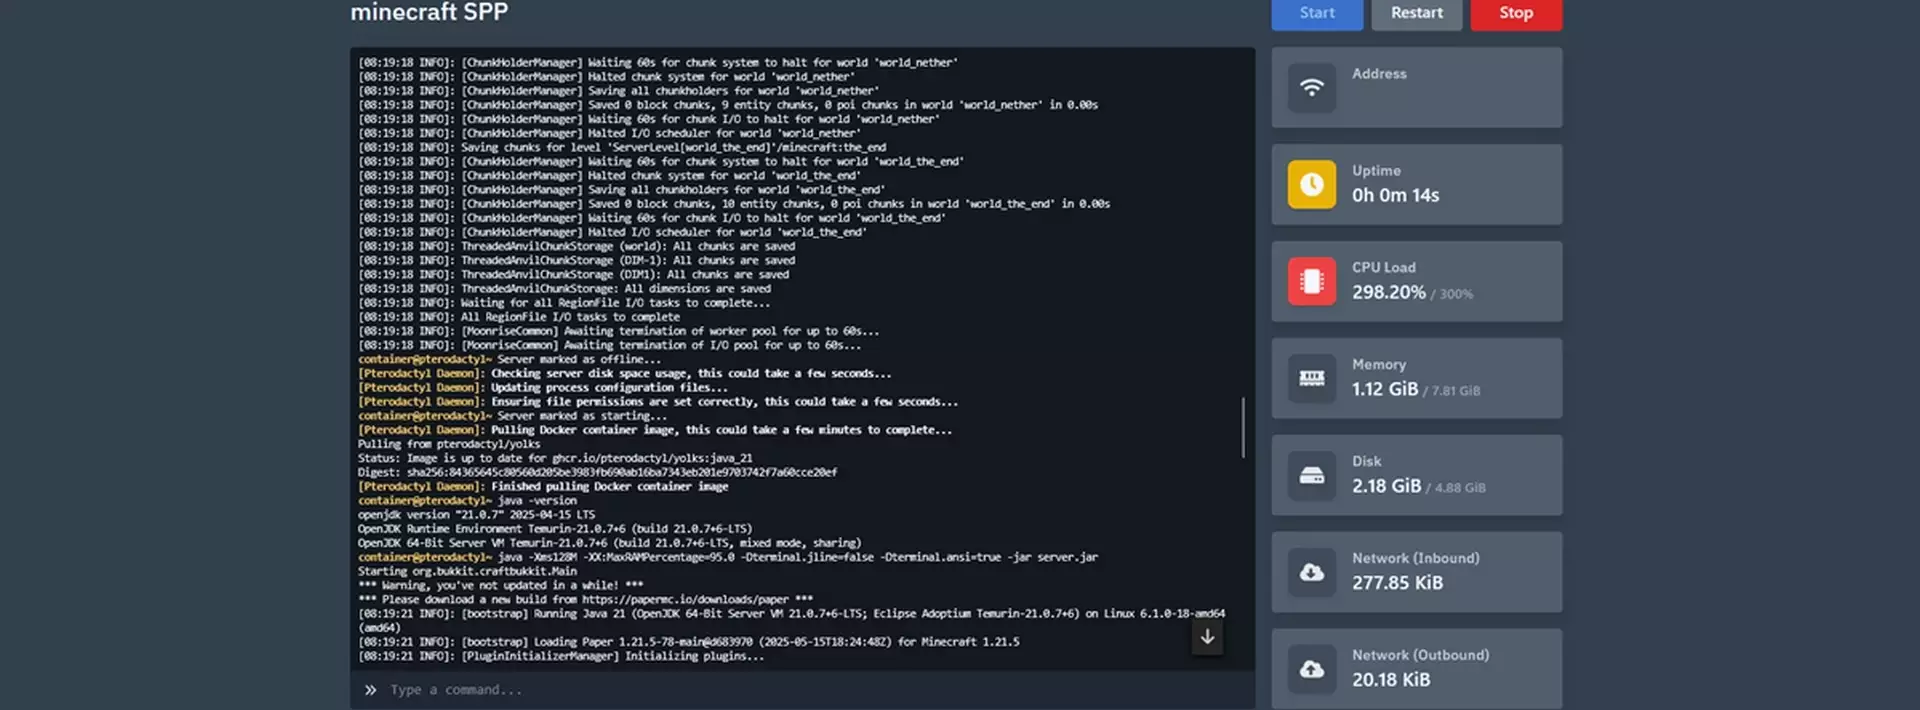The image size is (1920, 710).
Task: Click the 2.18 GiB disk usage reading
Action: (x=1386, y=487)
